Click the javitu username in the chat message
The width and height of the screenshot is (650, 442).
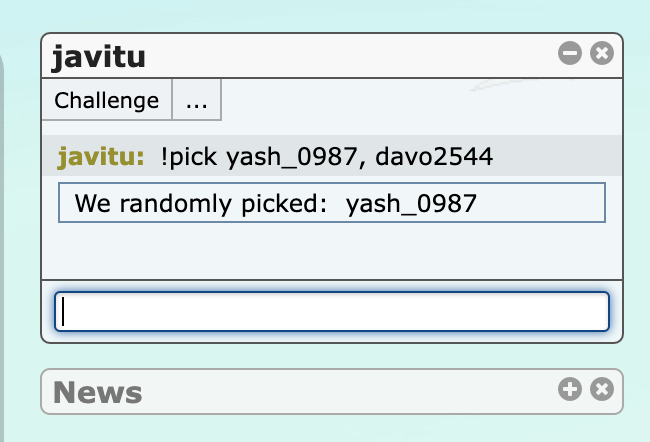(x=101, y=157)
